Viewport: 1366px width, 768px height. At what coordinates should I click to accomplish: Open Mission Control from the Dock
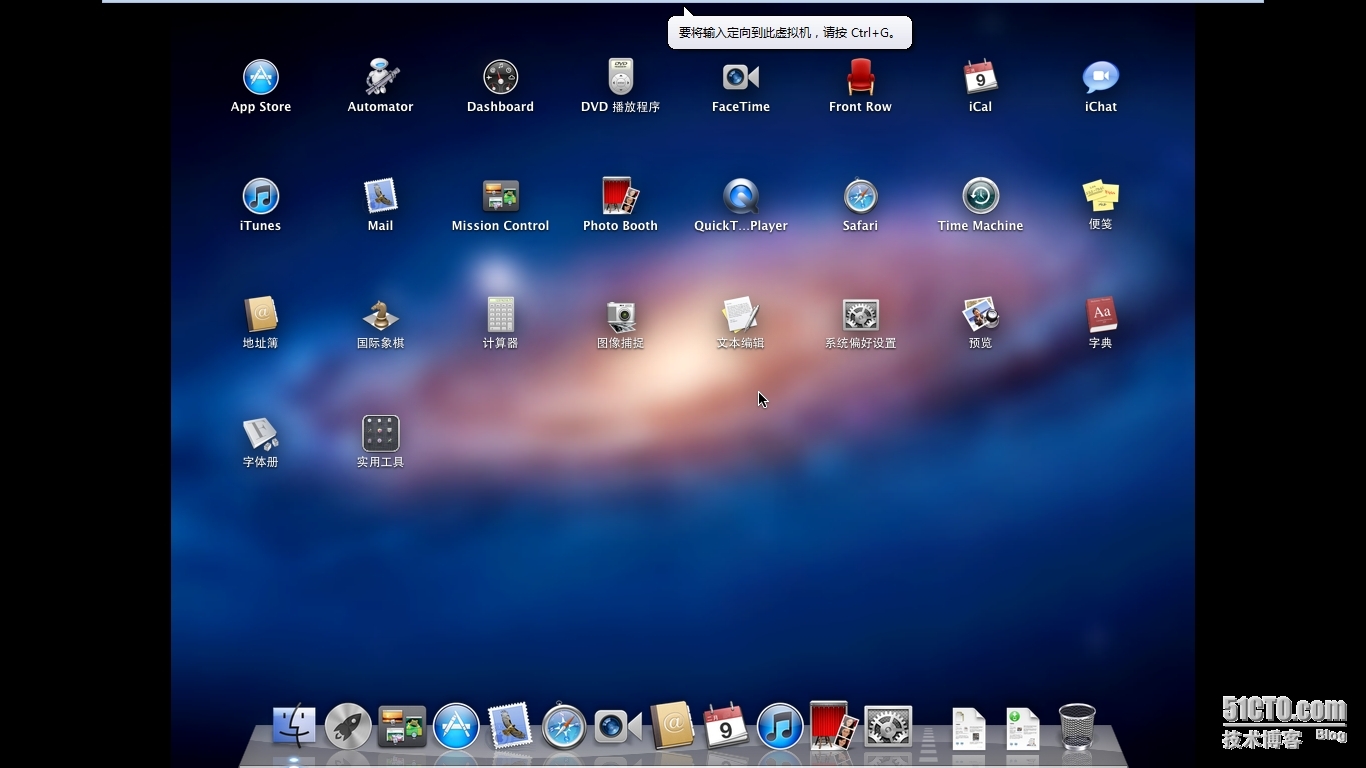pos(402,727)
